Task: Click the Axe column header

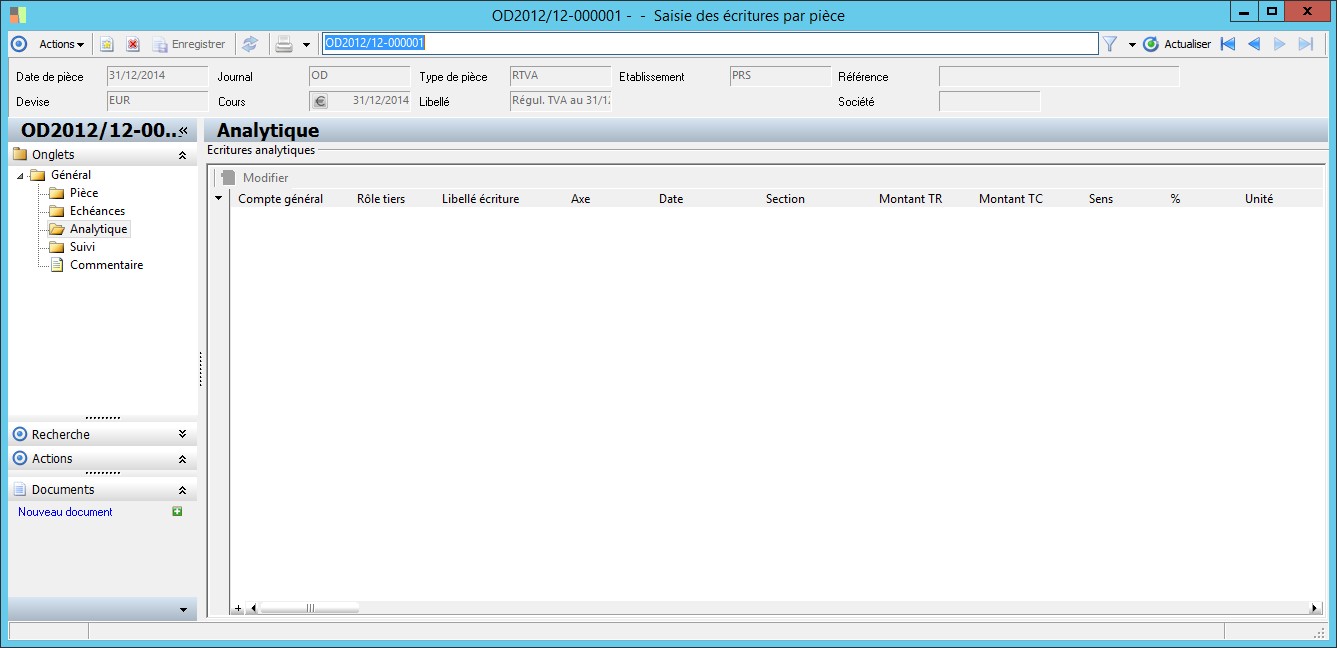Action: click(x=581, y=199)
